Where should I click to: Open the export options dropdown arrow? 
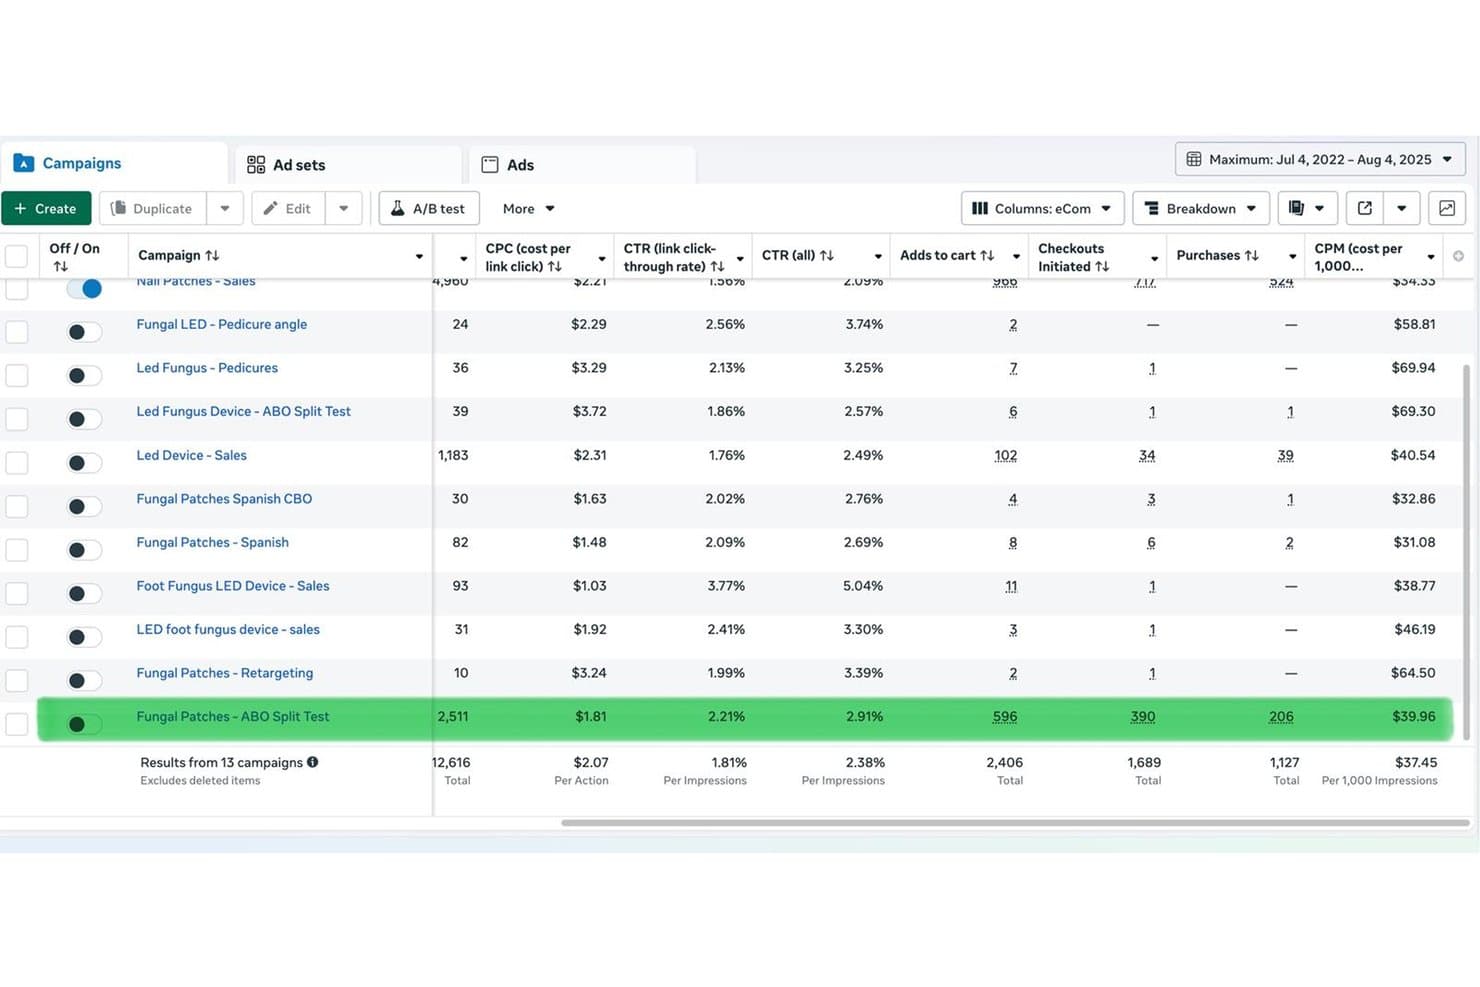(x=1401, y=208)
